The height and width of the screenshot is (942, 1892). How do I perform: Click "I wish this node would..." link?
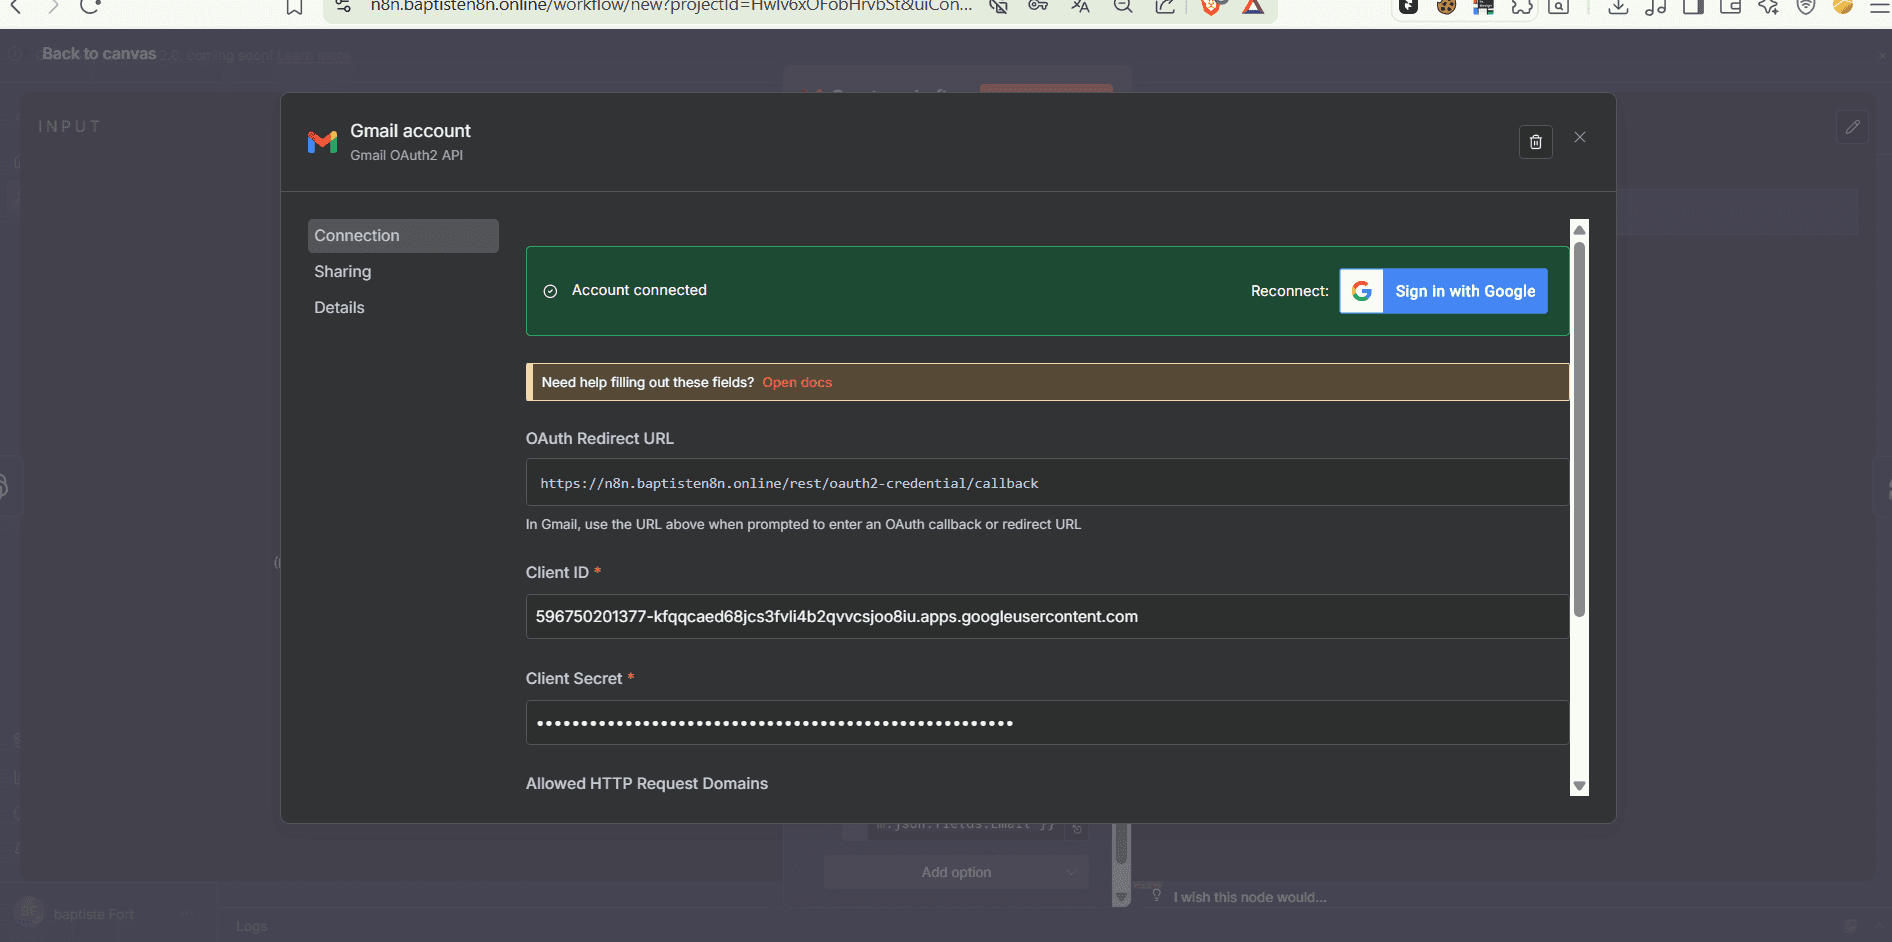pyautogui.click(x=1250, y=897)
